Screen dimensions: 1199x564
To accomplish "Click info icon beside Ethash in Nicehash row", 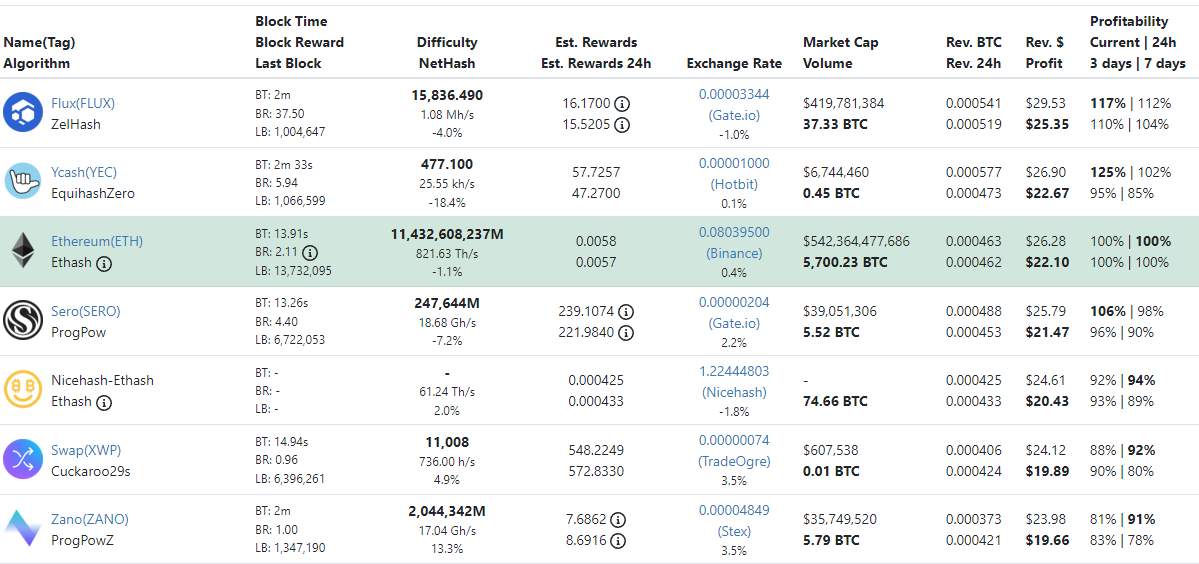I will coord(105,402).
